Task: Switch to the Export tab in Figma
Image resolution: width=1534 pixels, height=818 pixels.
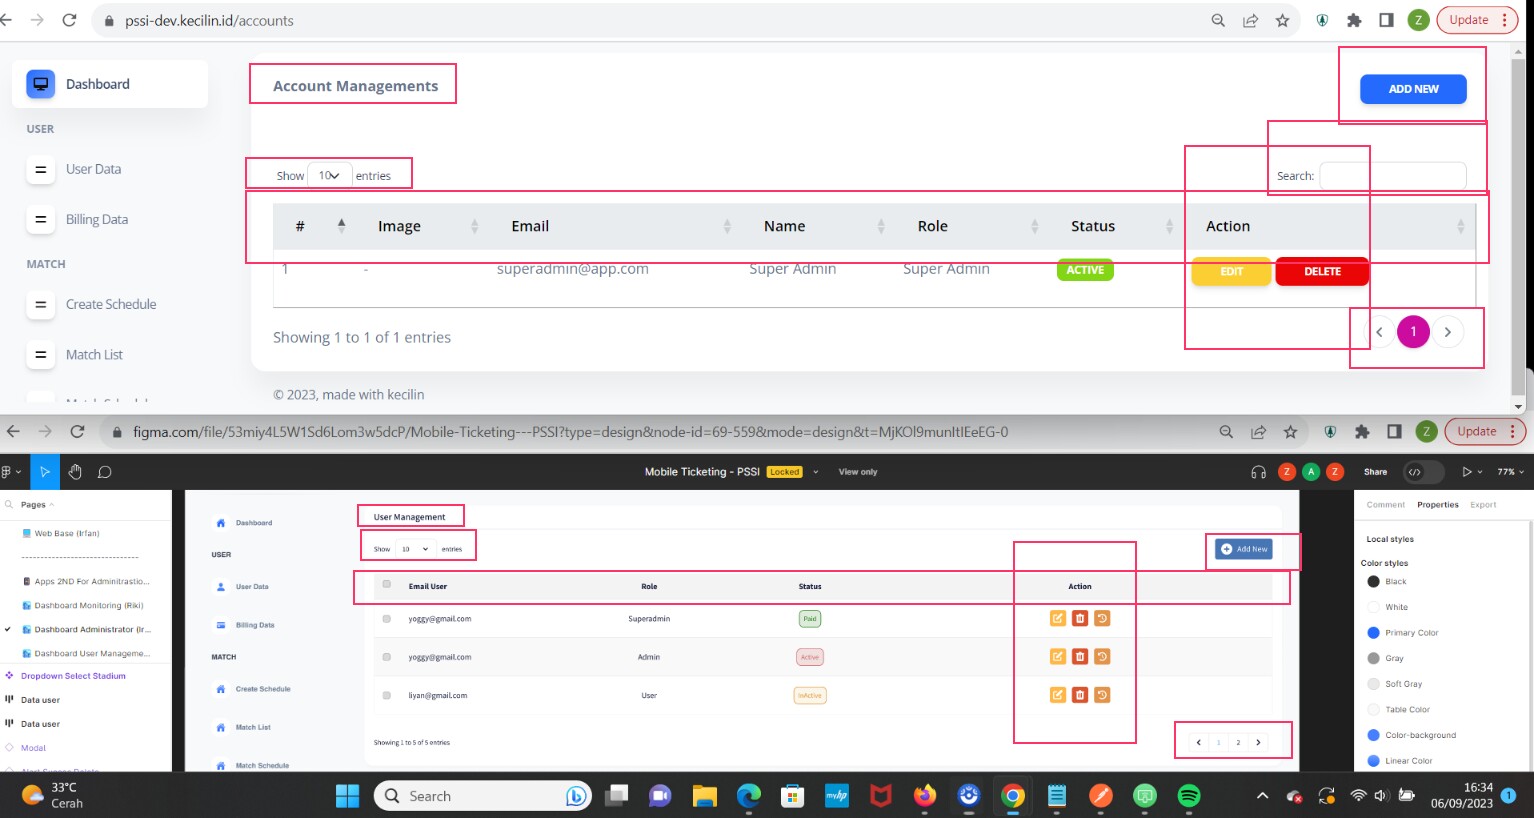Action: point(1483,505)
